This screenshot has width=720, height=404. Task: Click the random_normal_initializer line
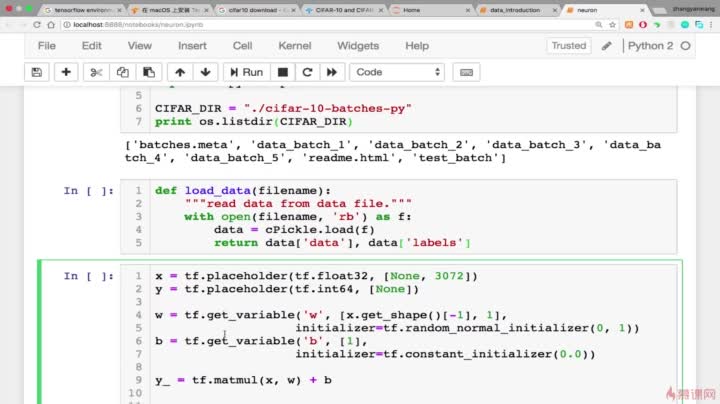coord(467,328)
